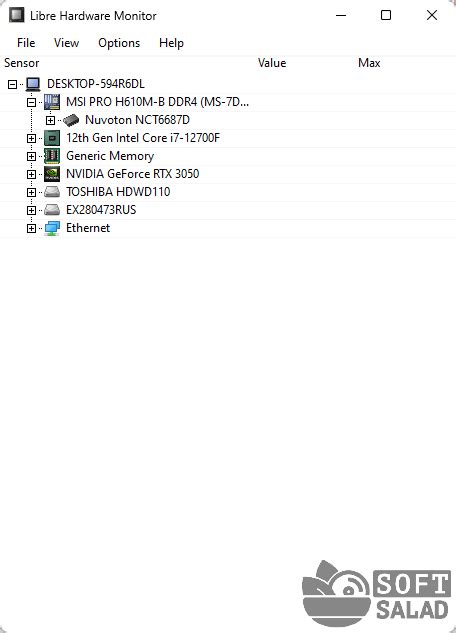This screenshot has height=633, width=456.
Task: Select the Generic Memory tree item
Action: pyautogui.click(x=110, y=156)
